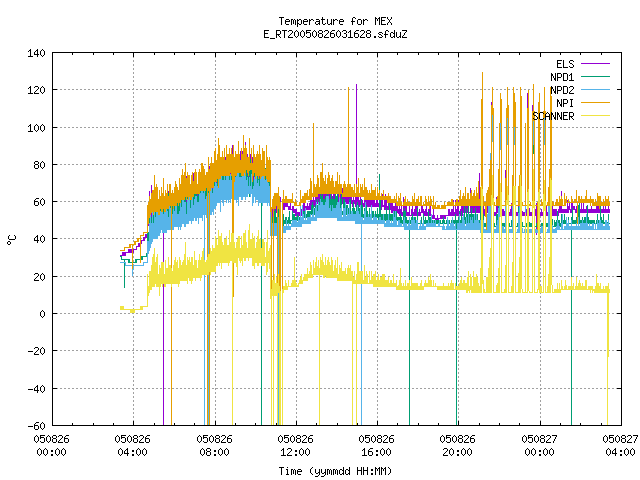Click the 050826 08:00 x-axis label

pyautogui.click(x=215, y=446)
